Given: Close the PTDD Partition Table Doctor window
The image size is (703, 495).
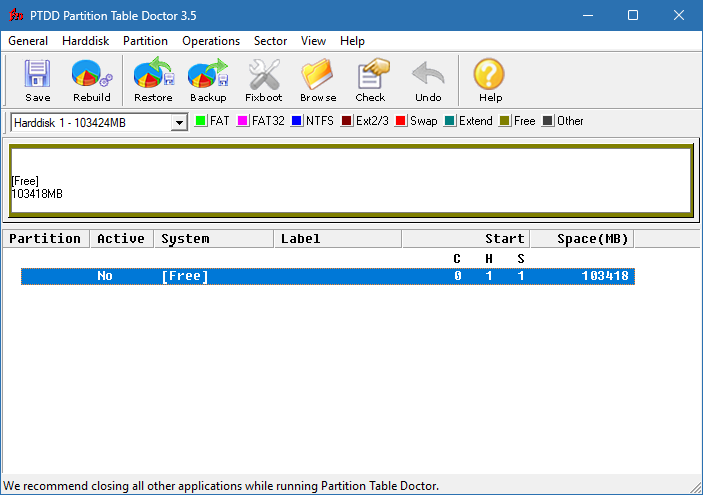Looking at the screenshot, I should point(679,15).
